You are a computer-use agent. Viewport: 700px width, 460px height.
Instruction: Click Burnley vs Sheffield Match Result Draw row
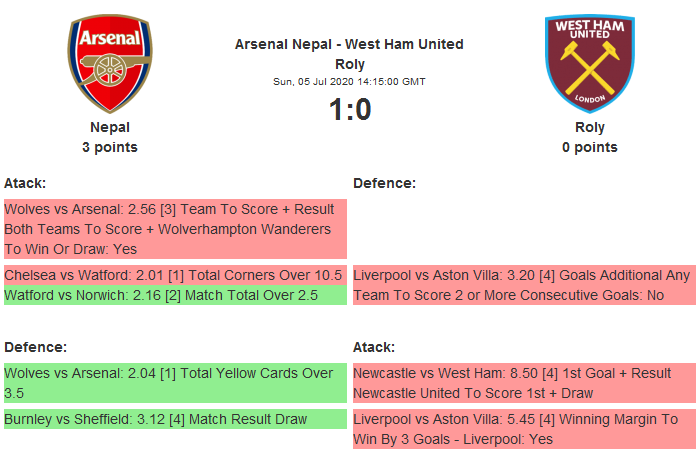174,419
